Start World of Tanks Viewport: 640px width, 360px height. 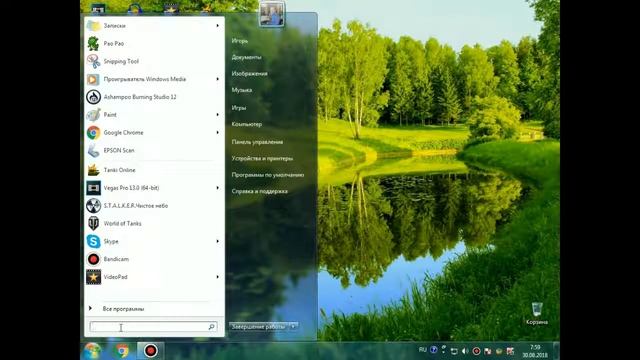154,223
